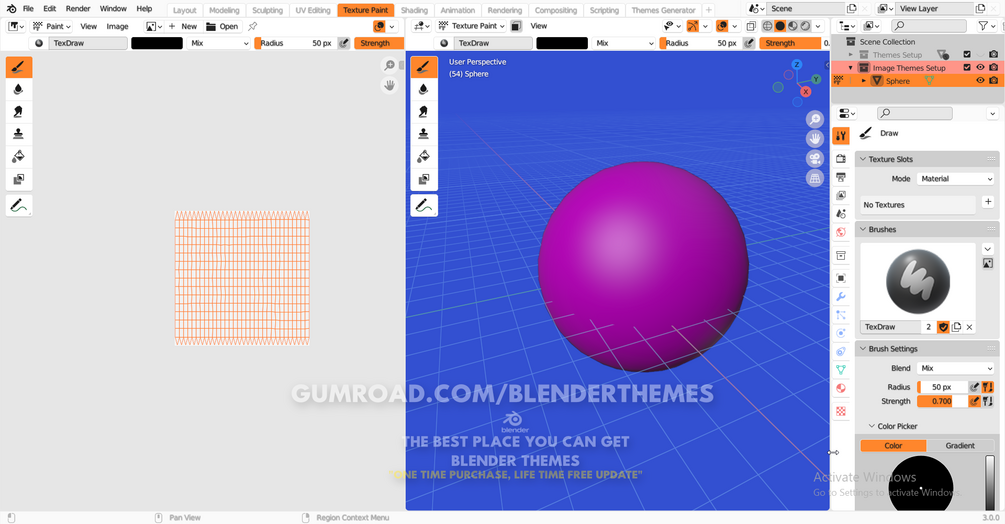Screen dimensions: 1005x524
Task: Open the Paint mode dropdown in the image editor
Action: tap(51, 26)
